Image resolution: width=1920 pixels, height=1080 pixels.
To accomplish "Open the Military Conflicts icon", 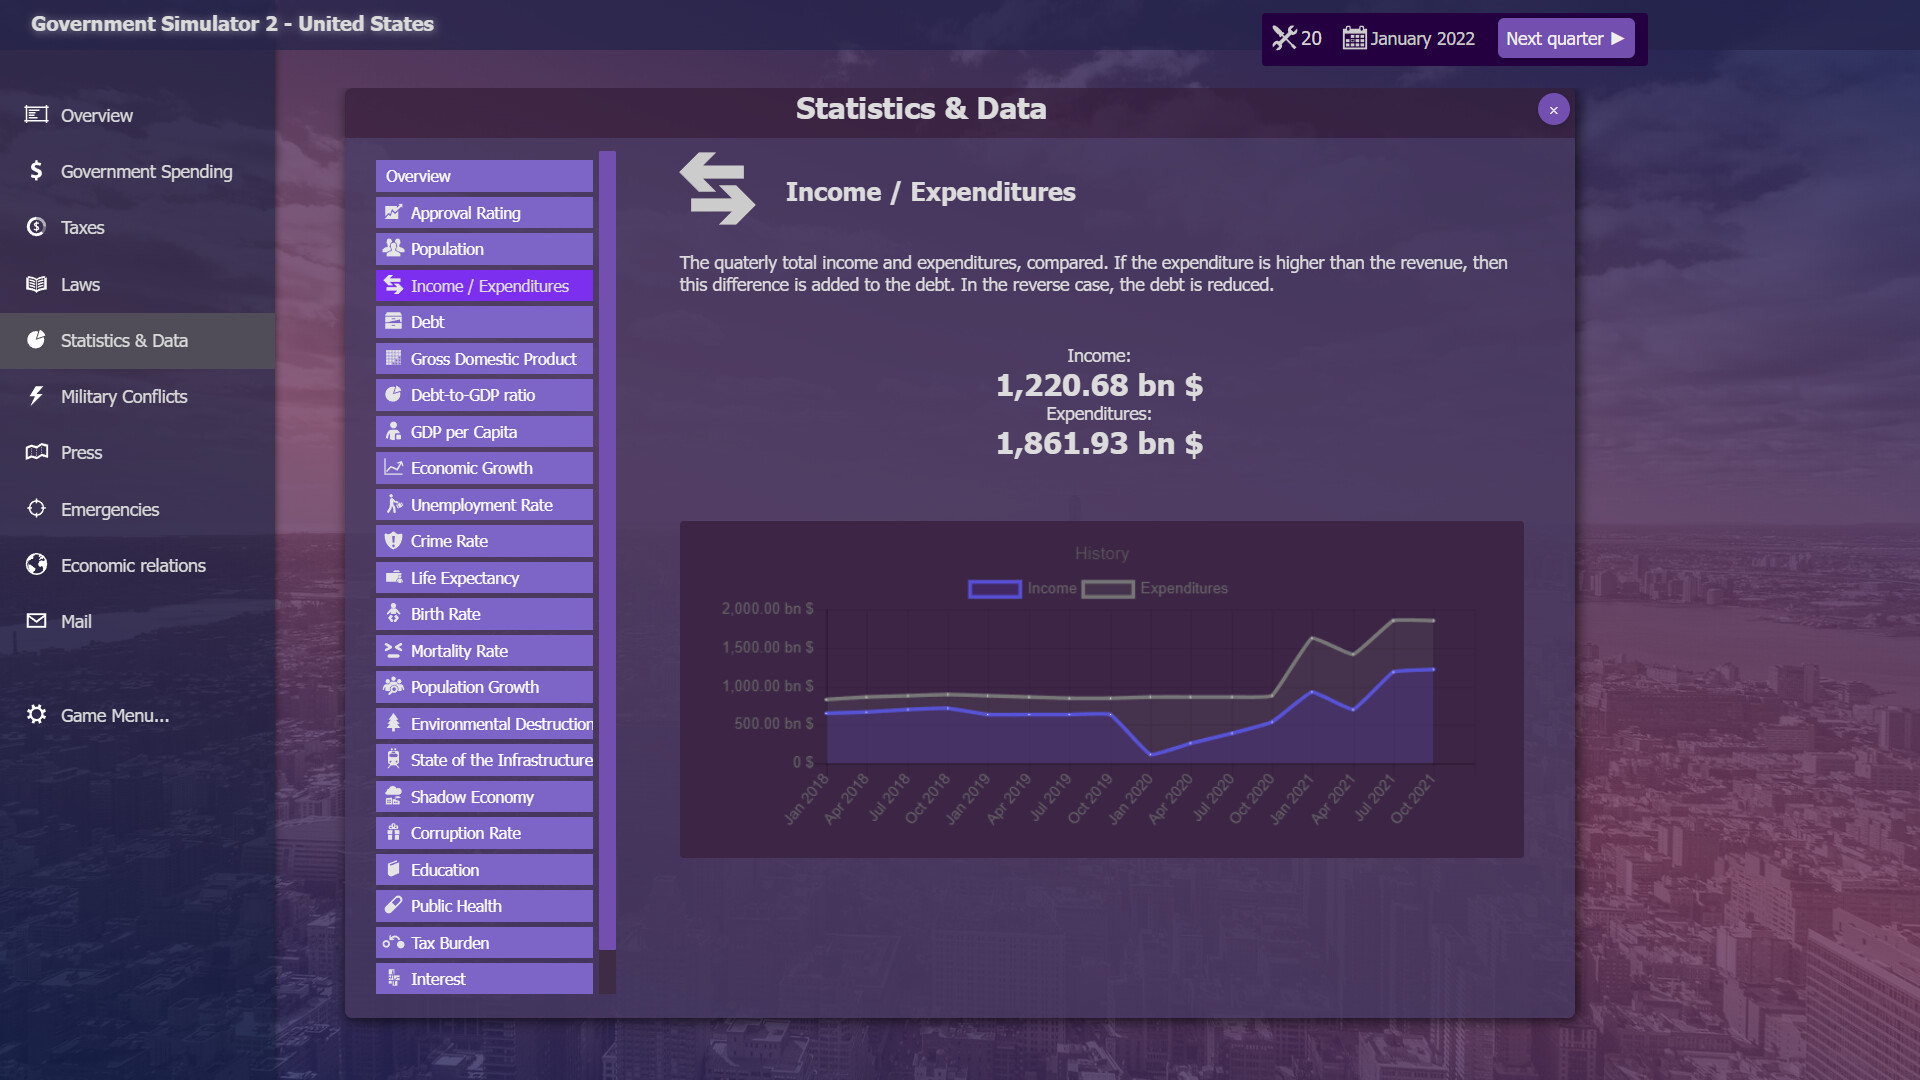I will [x=36, y=396].
